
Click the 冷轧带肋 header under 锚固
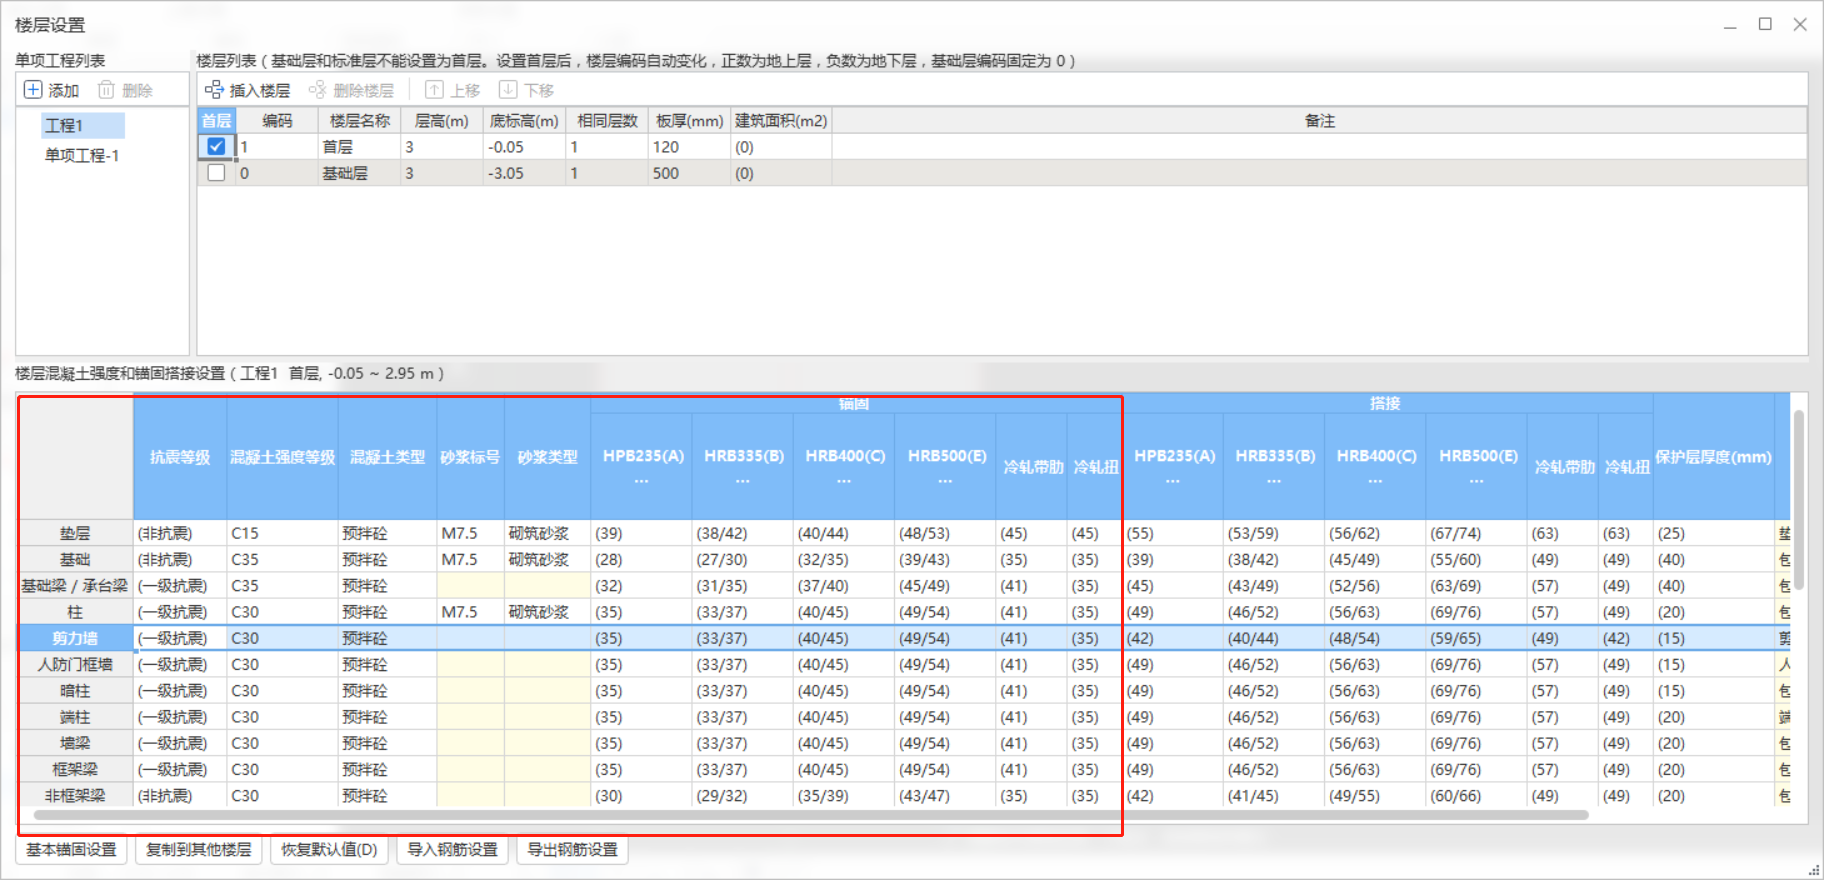[x=1032, y=467]
